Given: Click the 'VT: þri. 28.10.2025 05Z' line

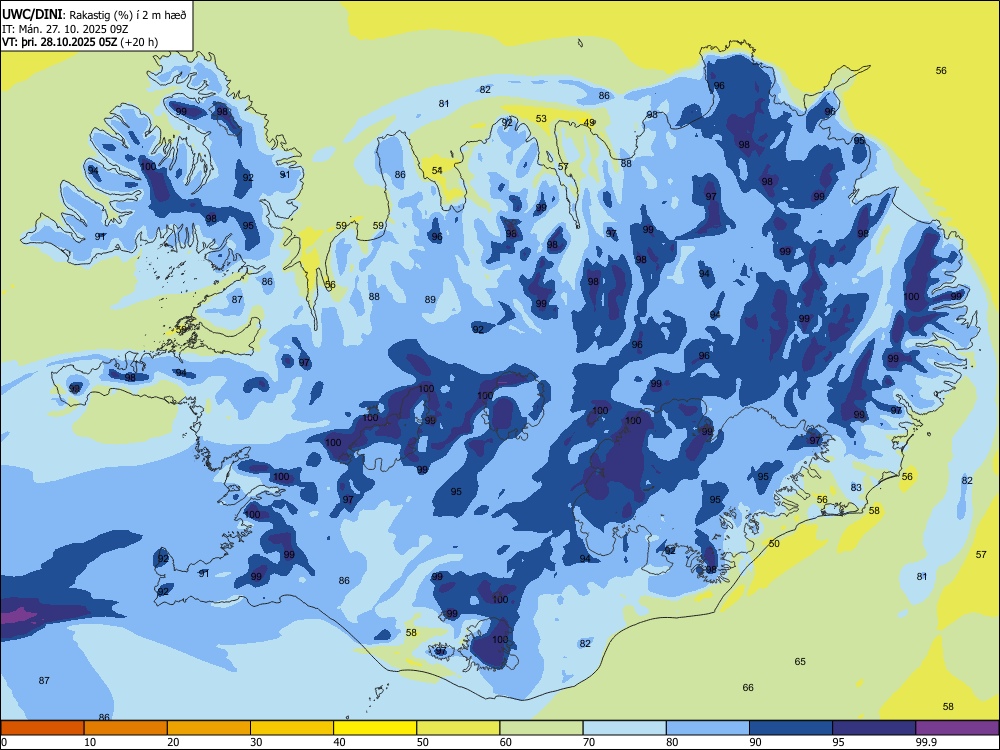Looking at the screenshot, I should [x=60, y=42].
